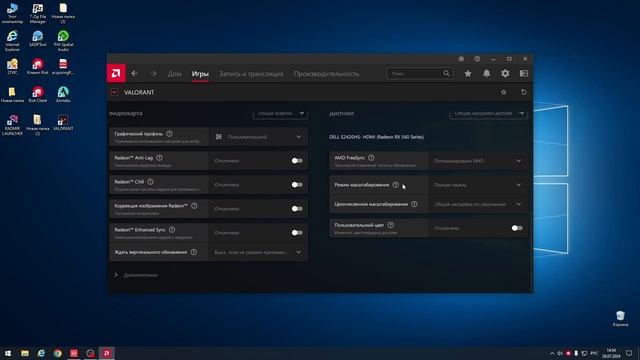This screenshot has height=360, width=640.
Task: Open settings gear in AMD software
Action: (x=505, y=73)
